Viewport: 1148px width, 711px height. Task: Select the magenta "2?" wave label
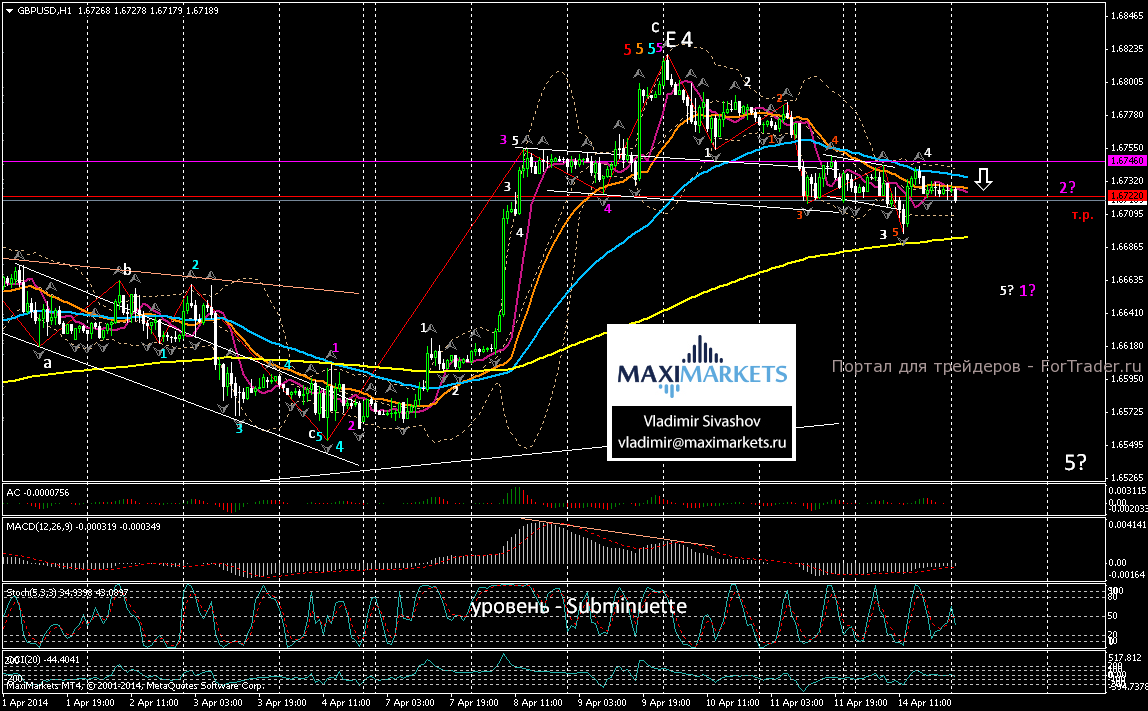[1067, 188]
